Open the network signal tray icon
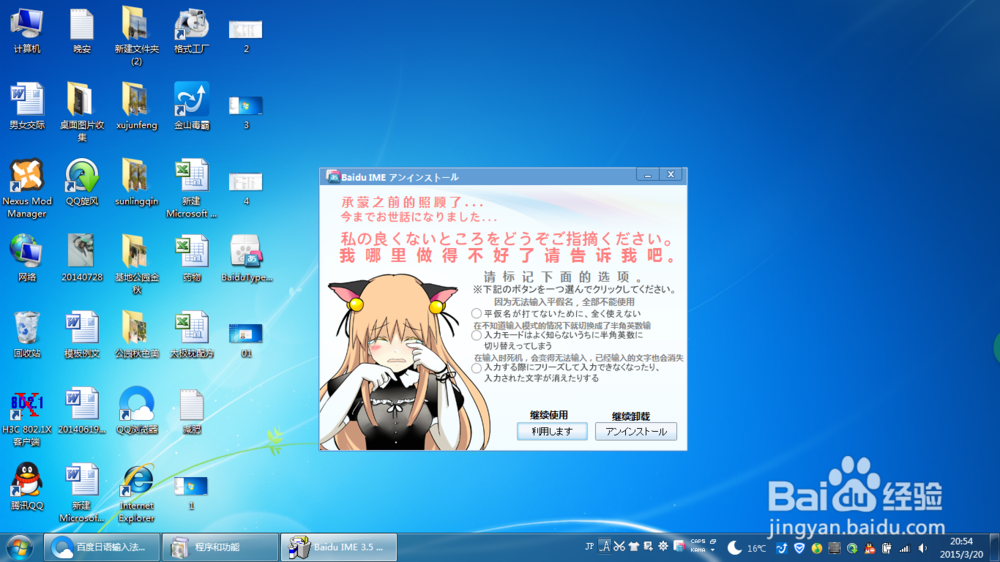Image resolution: width=1000 pixels, height=562 pixels. tap(904, 549)
